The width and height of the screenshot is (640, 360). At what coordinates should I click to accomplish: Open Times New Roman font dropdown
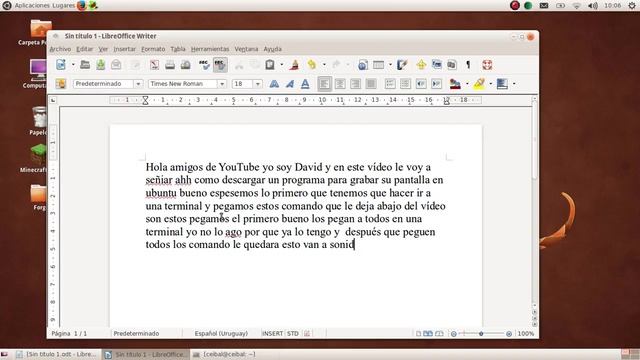coord(222,84)
